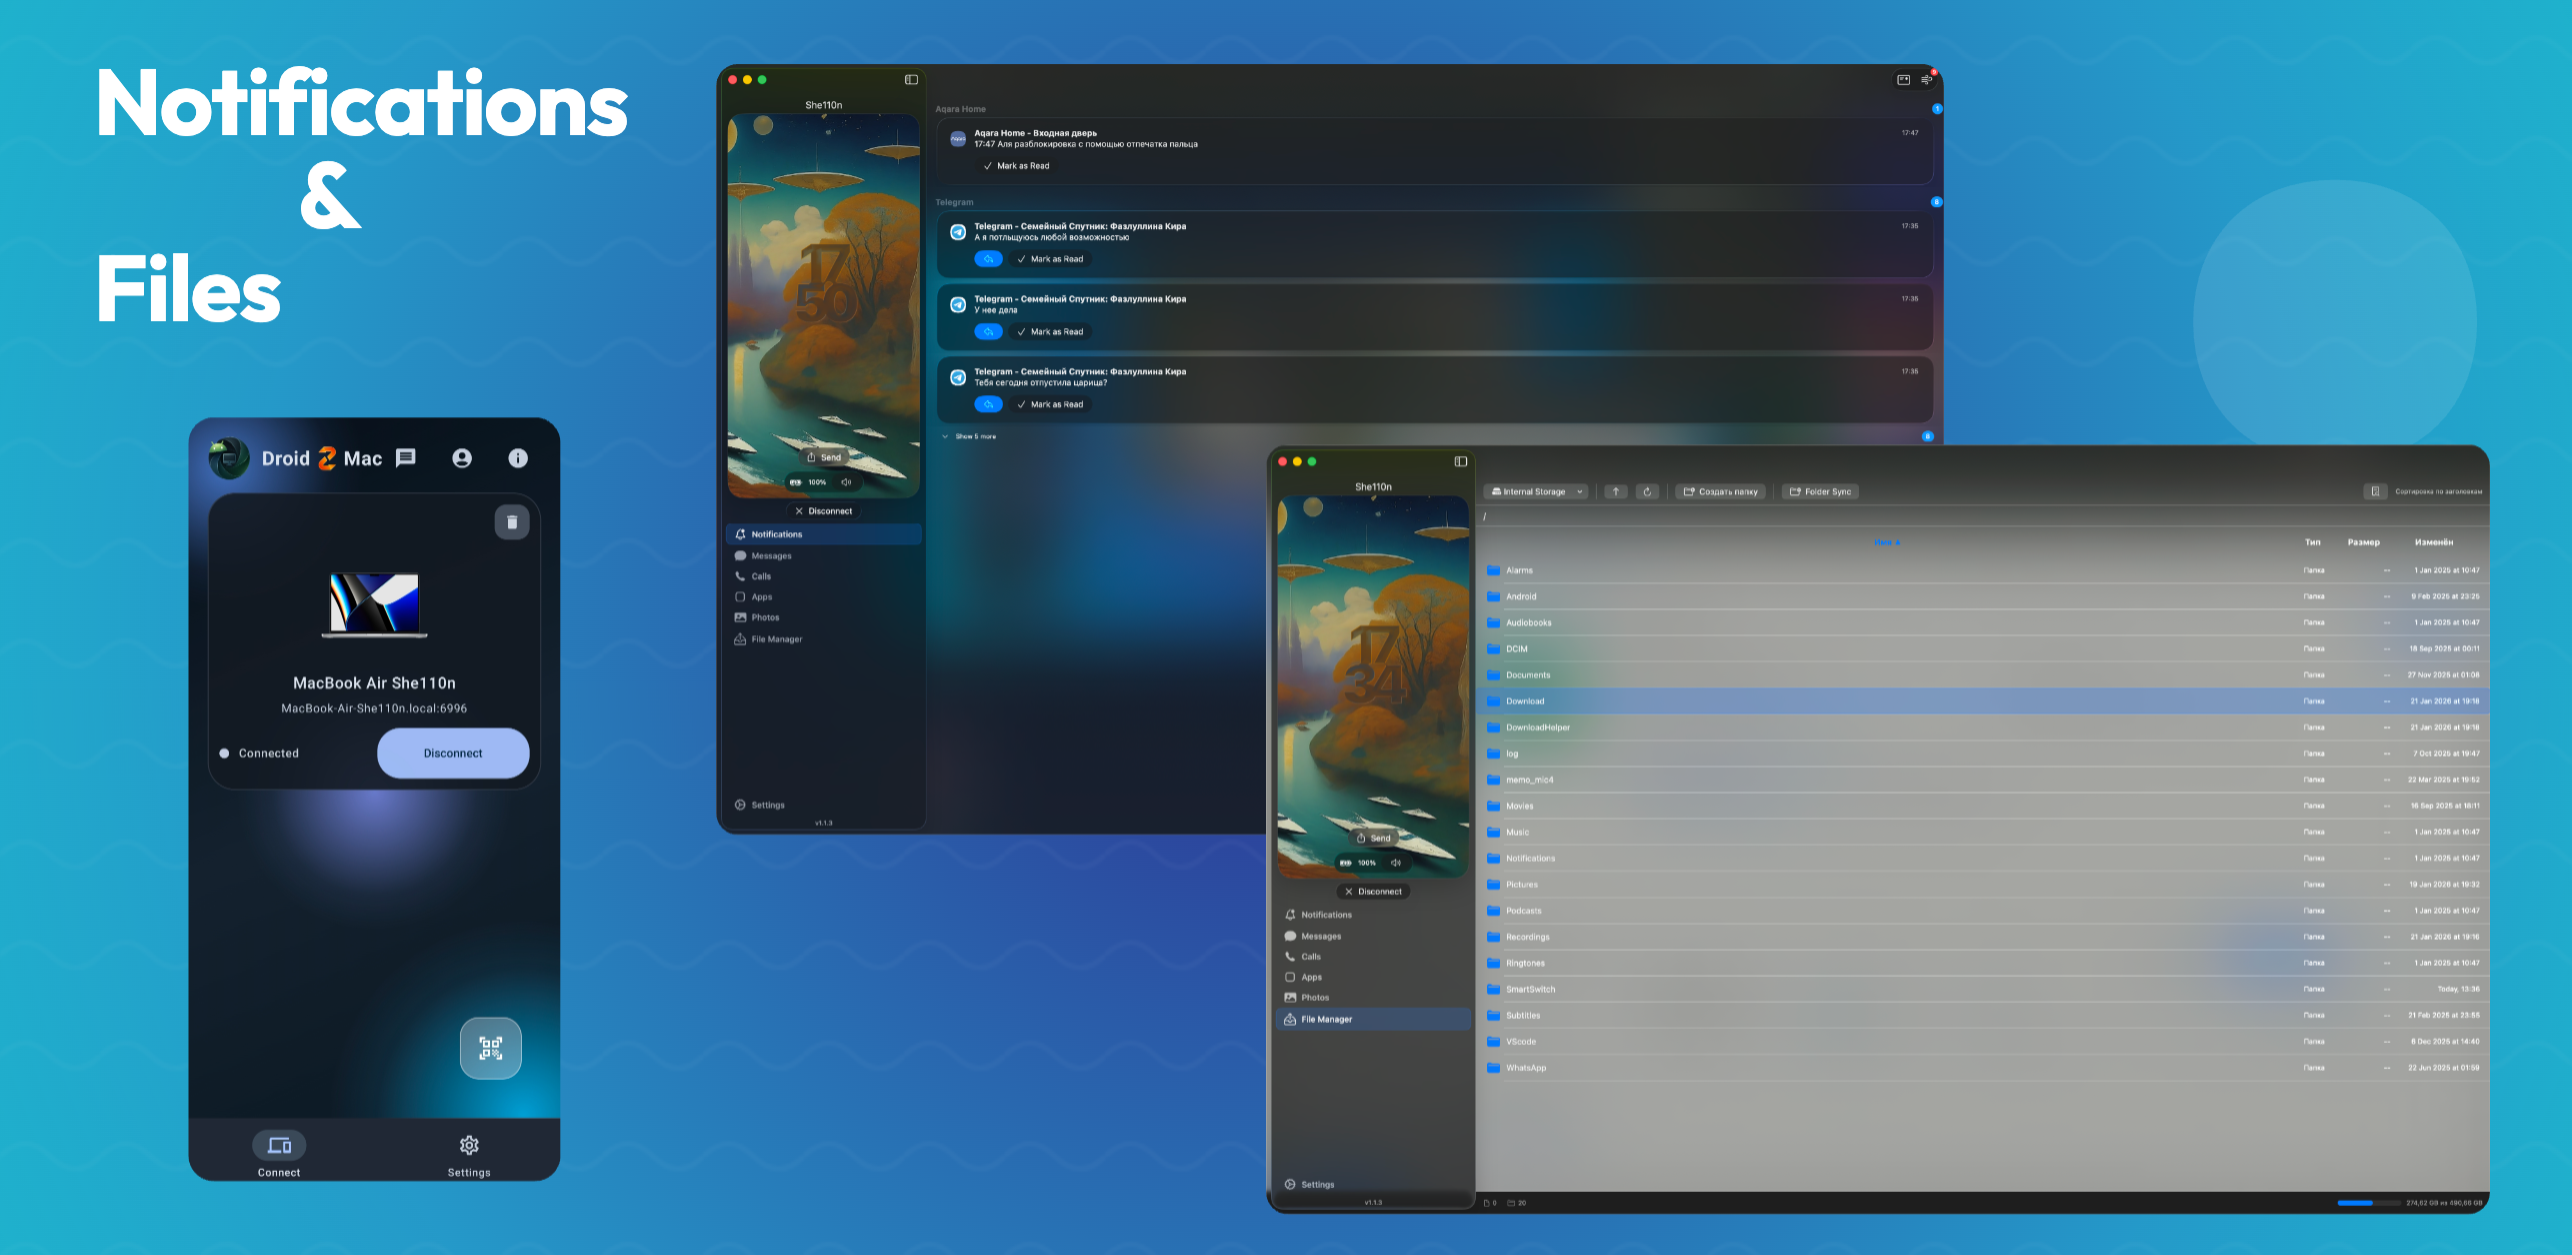Screen dimensions: 2572x1255
Task: Open File Manager in the notifications window sidebar
Action: (x=824, y=640)
